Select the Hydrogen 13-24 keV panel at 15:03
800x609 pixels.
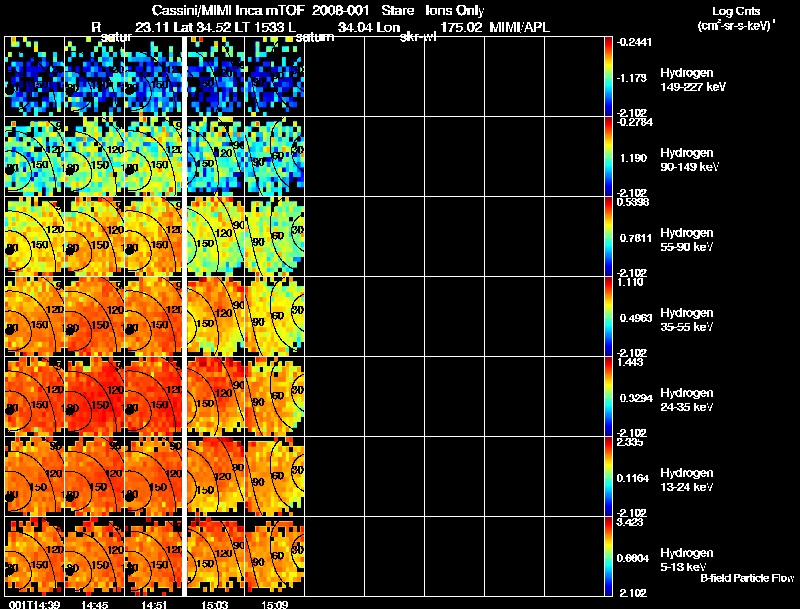coord(215,477)
